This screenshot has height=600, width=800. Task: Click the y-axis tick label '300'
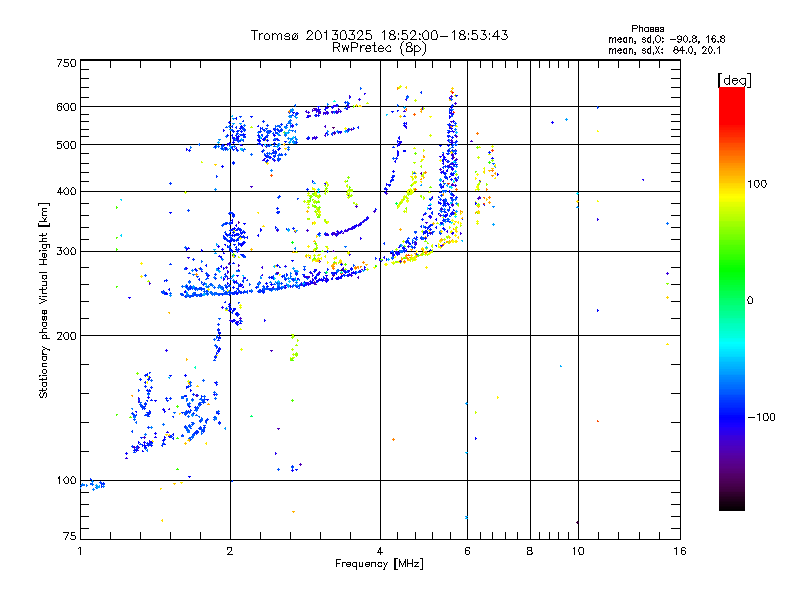click(x=66, y=252)
